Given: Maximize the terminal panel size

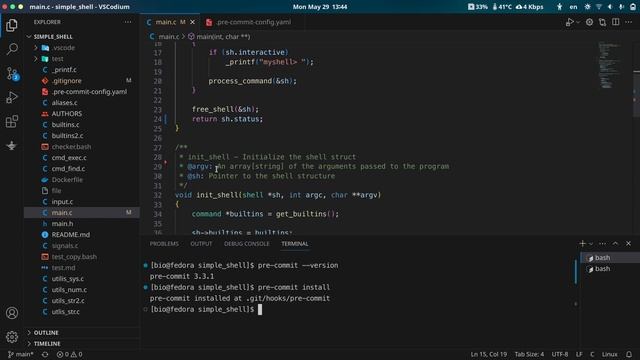Looking at the screenshot, I should 616,244.
